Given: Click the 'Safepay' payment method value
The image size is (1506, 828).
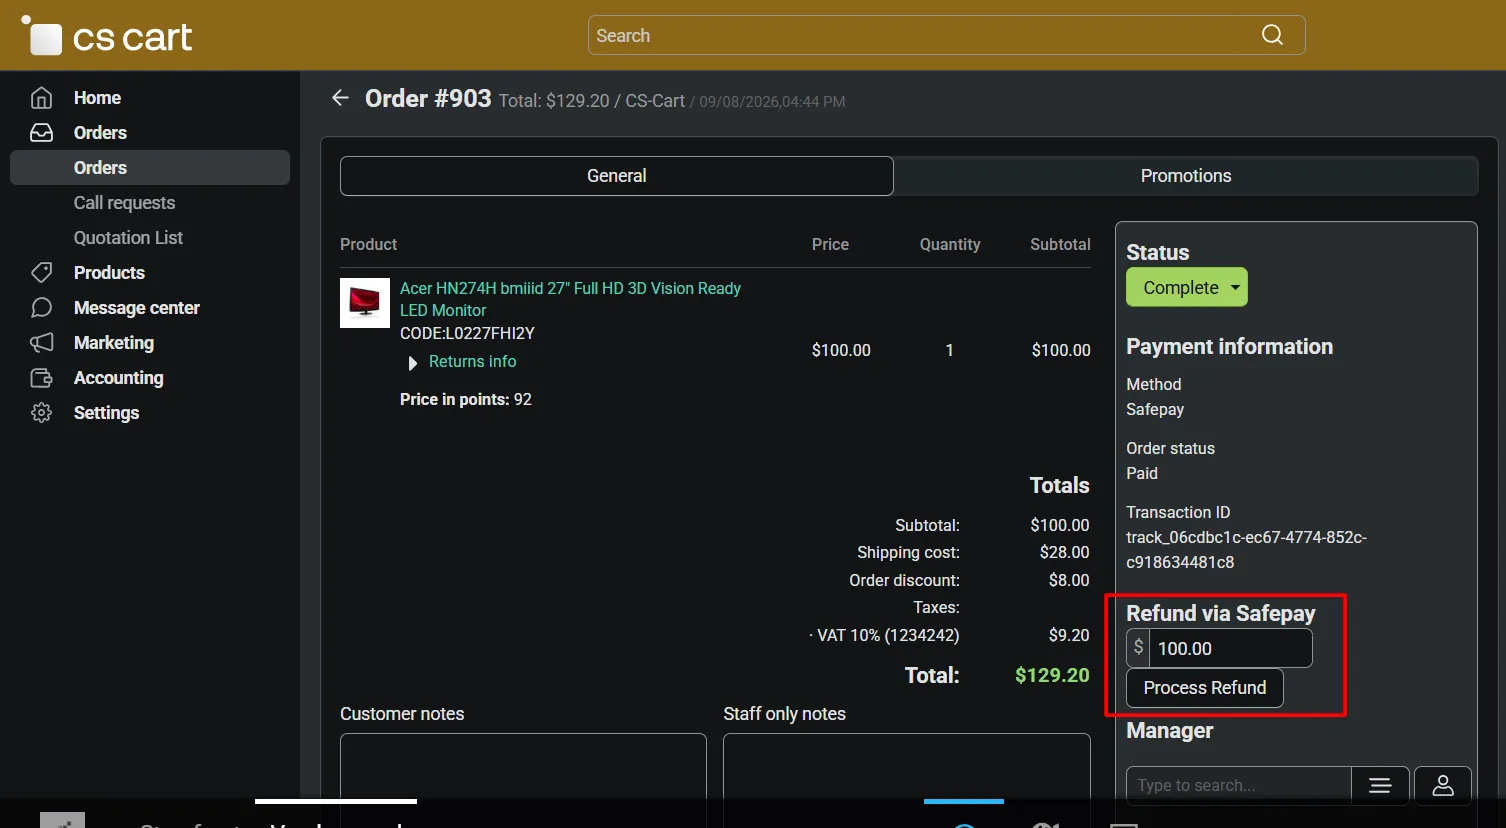Looking at the screenshot, I should tap(1155, 409).
